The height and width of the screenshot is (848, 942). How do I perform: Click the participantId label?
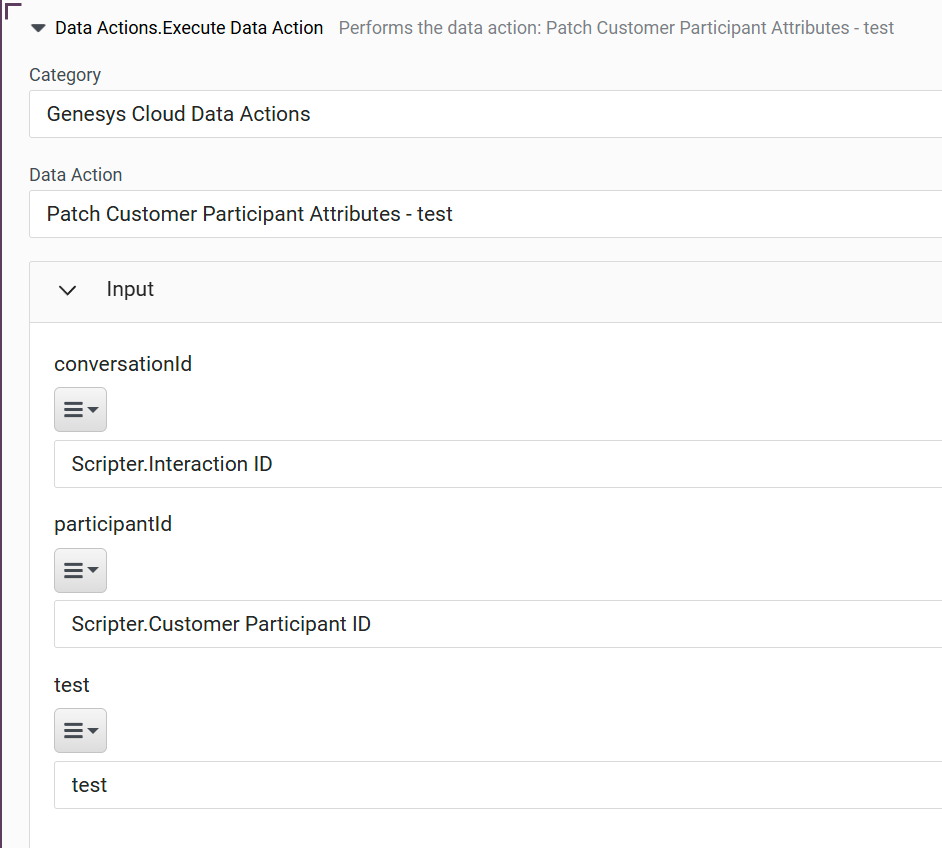(113, 524)
